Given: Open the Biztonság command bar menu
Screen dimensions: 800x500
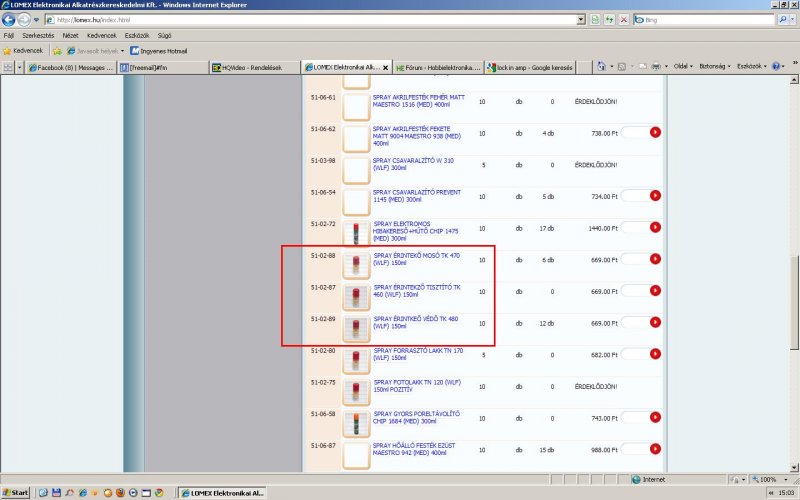Looking at the screenshot, I should pos(714,66).
